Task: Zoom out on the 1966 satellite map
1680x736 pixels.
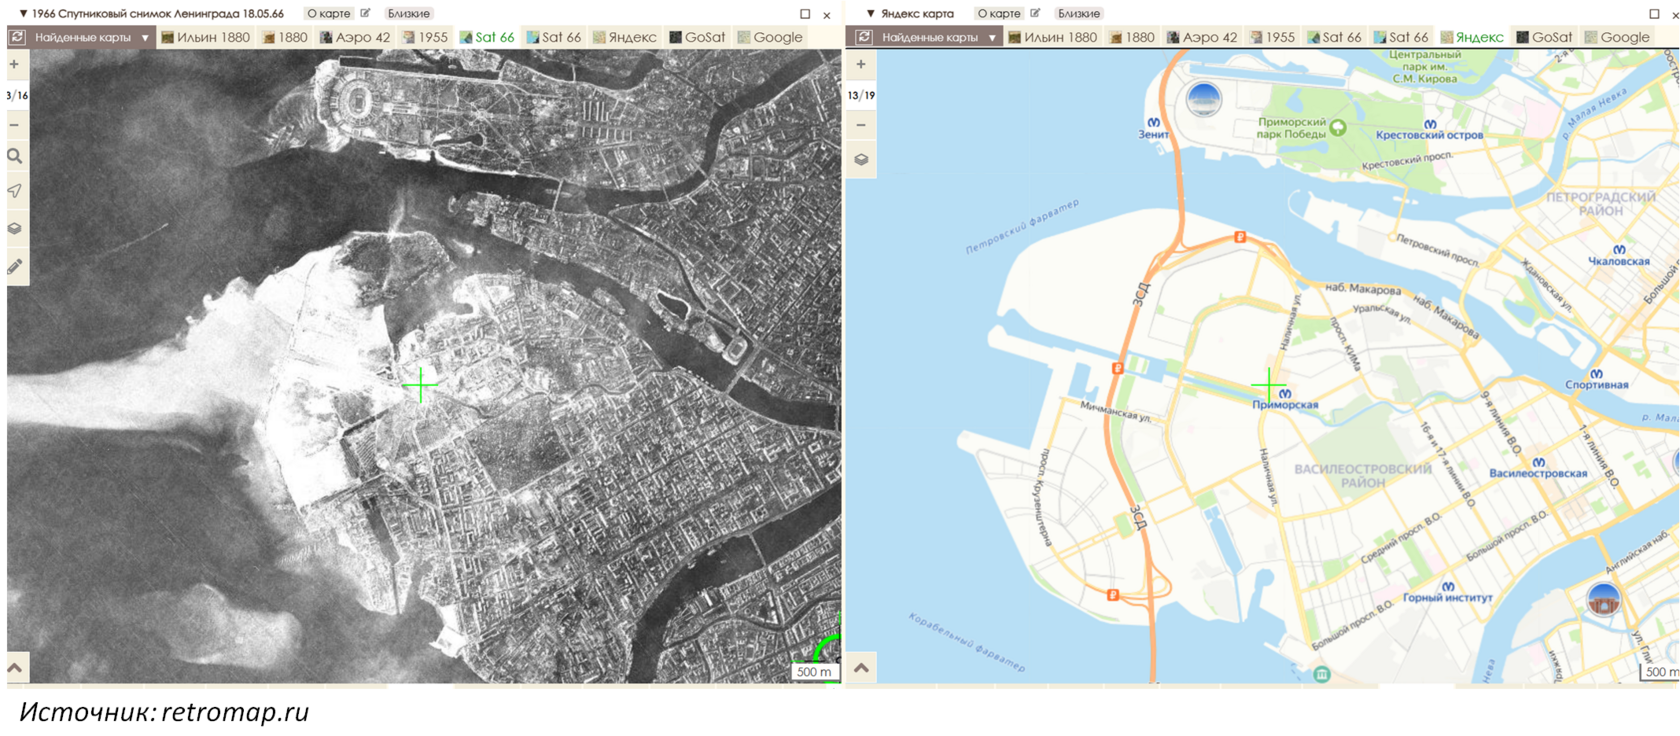Action: (14, 125)
